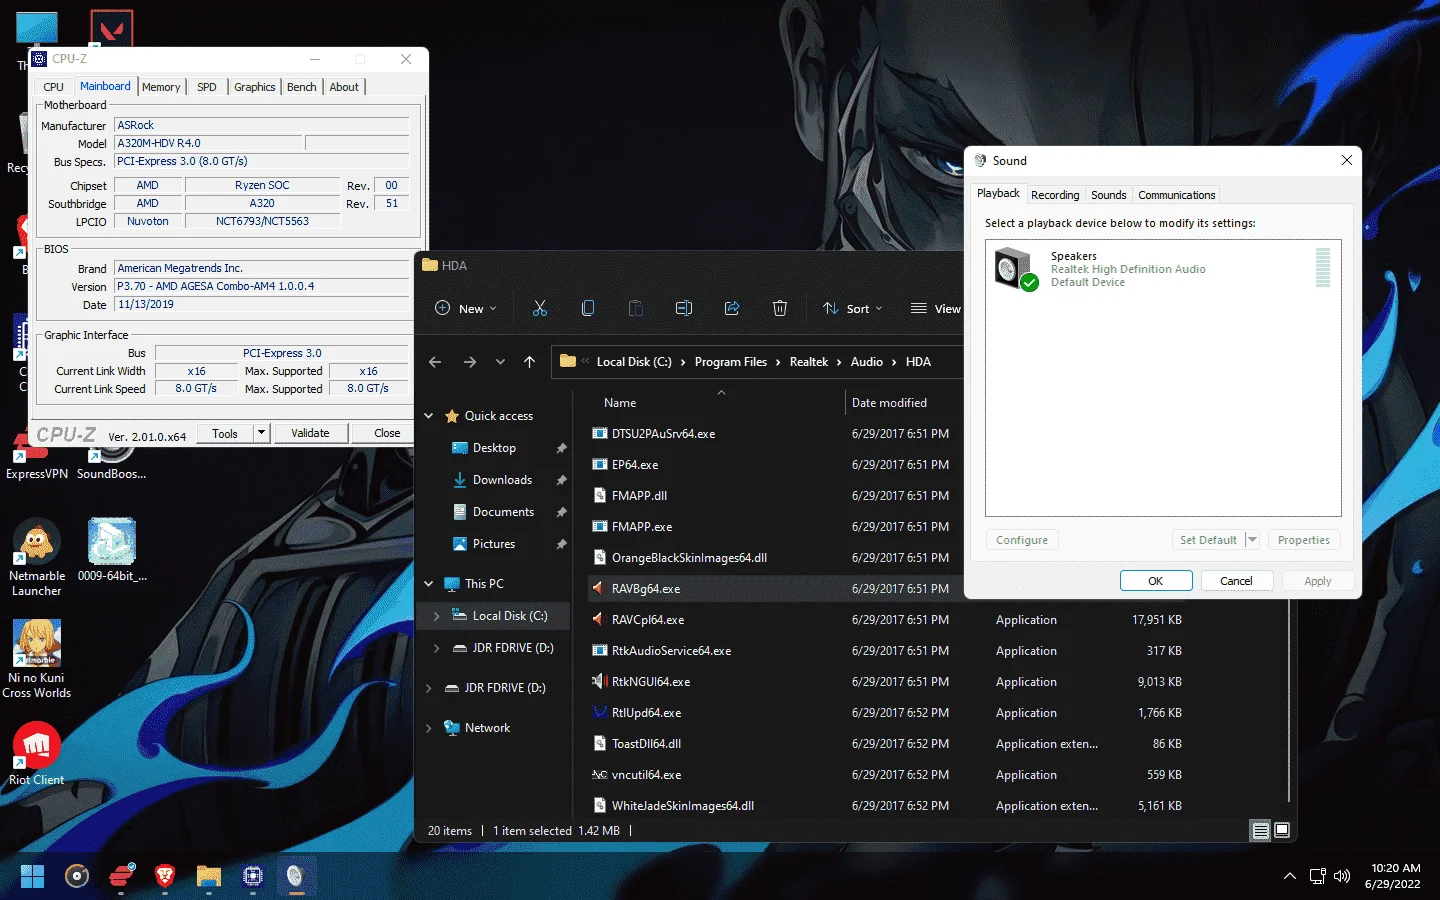Switch Explorer to details view layout

pyautogui.click(x=1261, y=830)
